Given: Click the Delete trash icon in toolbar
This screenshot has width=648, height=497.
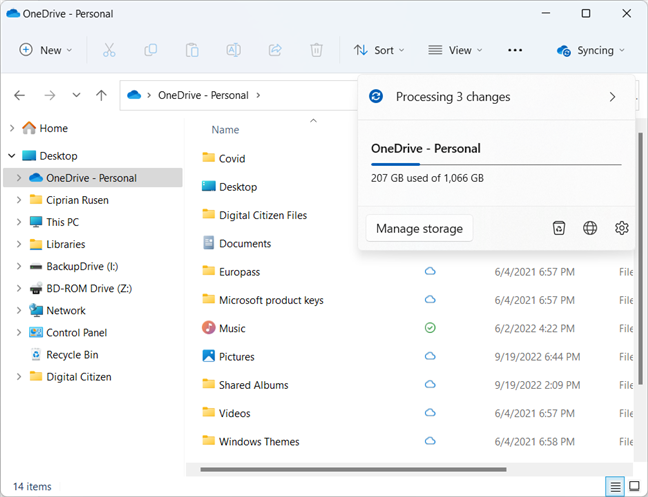Looking at the screenshot, I should (316, 50).
